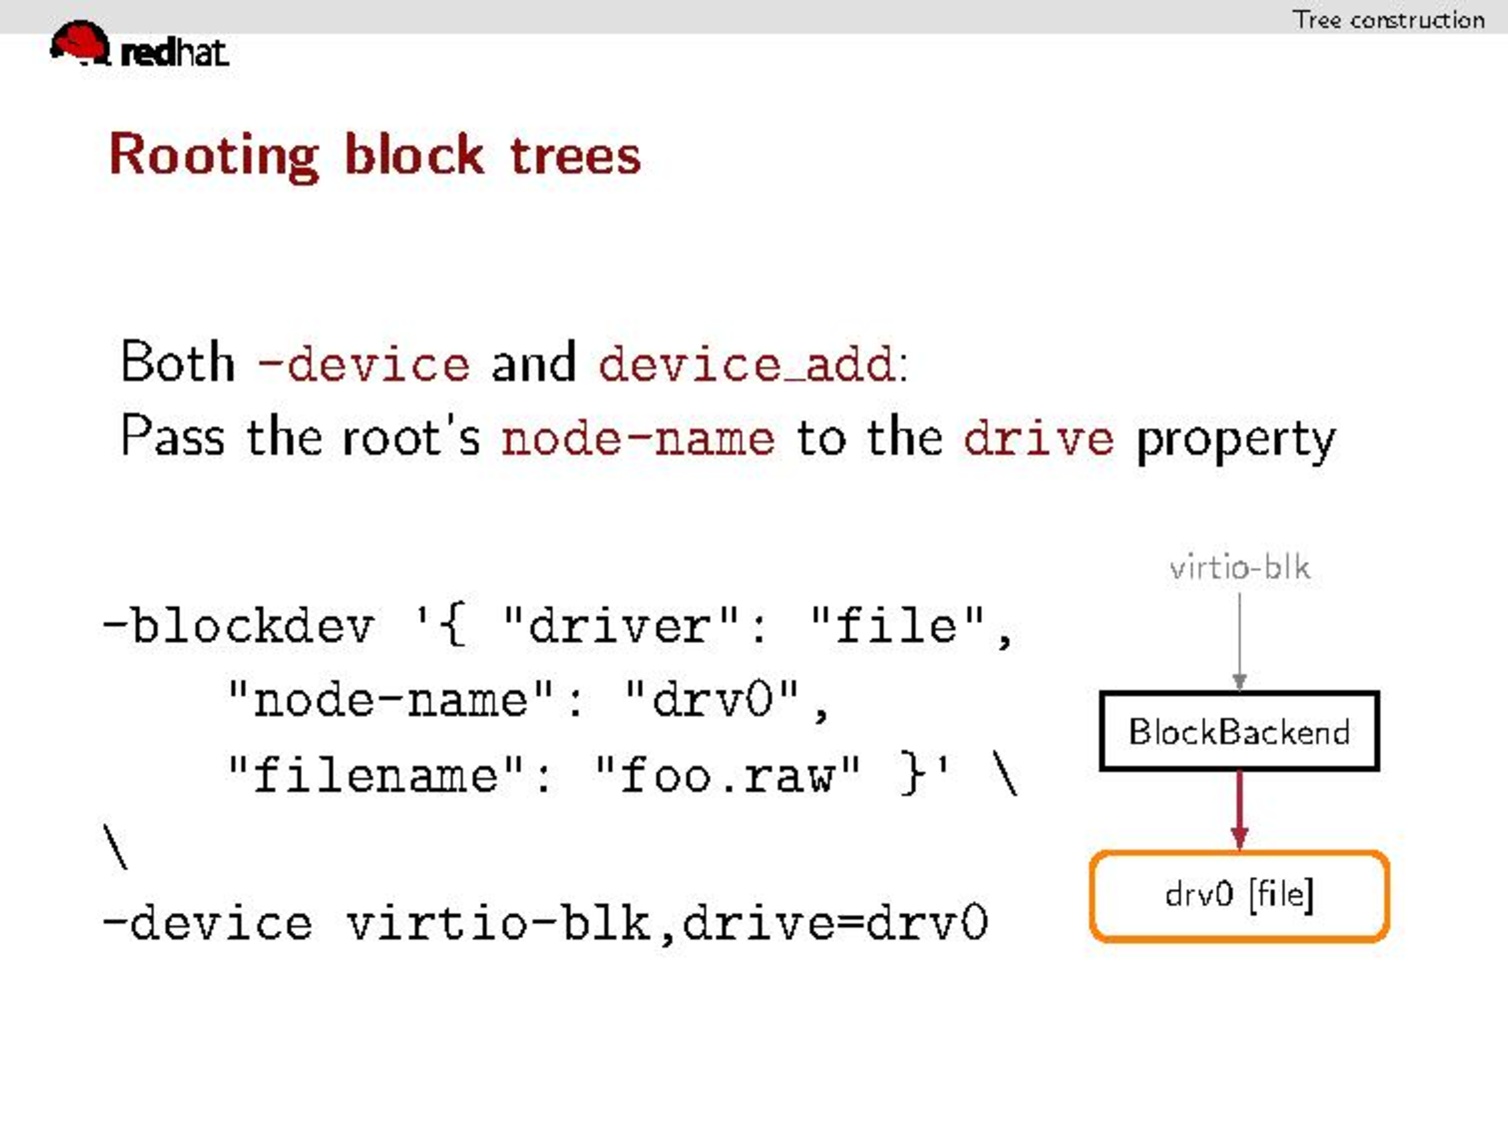
Task: Click the red "drive" word before "property"
Action: (1038, 438)
